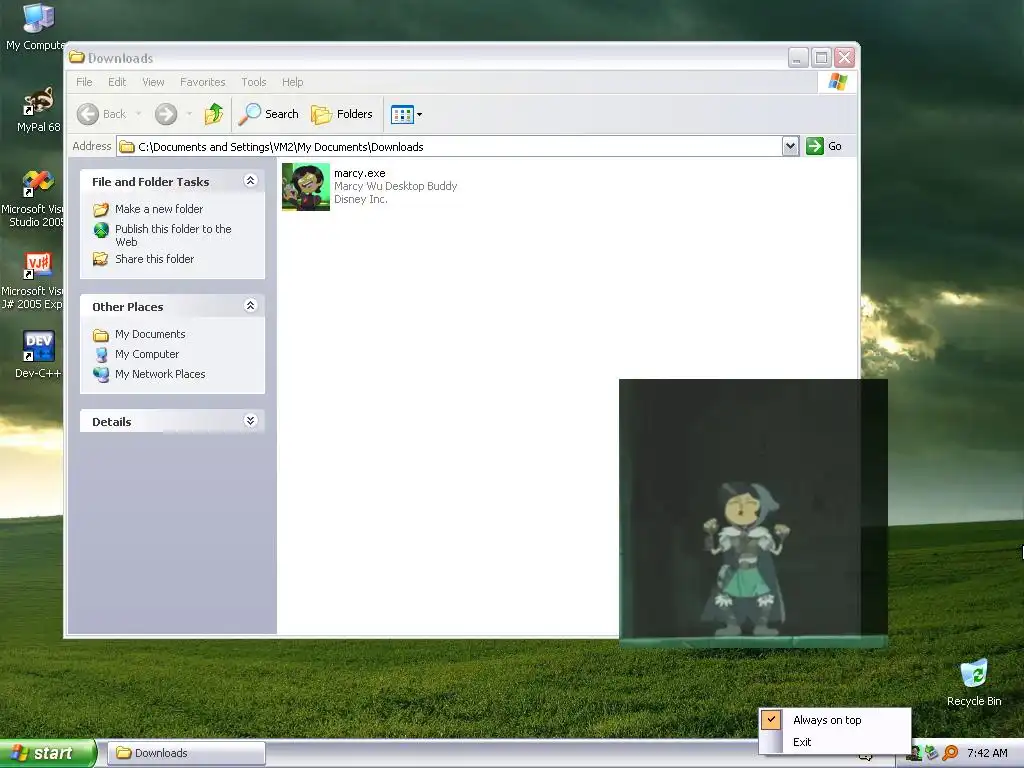Screen dimensions: 1024x768
Task: Collapse the Other Places panel
Action: click(250, 306)
